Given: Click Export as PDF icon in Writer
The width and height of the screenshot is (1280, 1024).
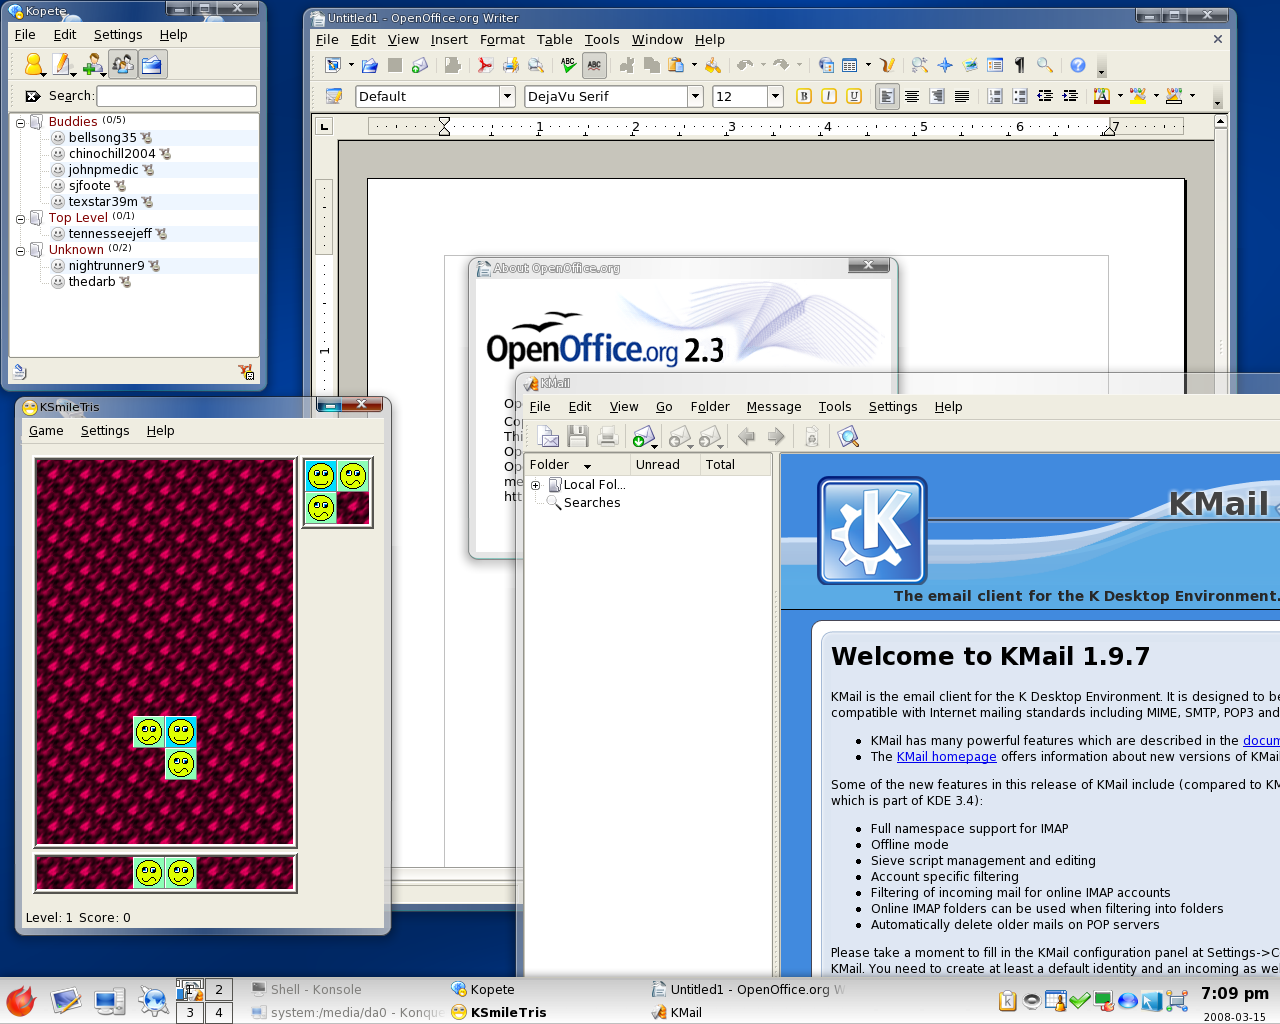Looking at the screenshot, I should [485, 65].
